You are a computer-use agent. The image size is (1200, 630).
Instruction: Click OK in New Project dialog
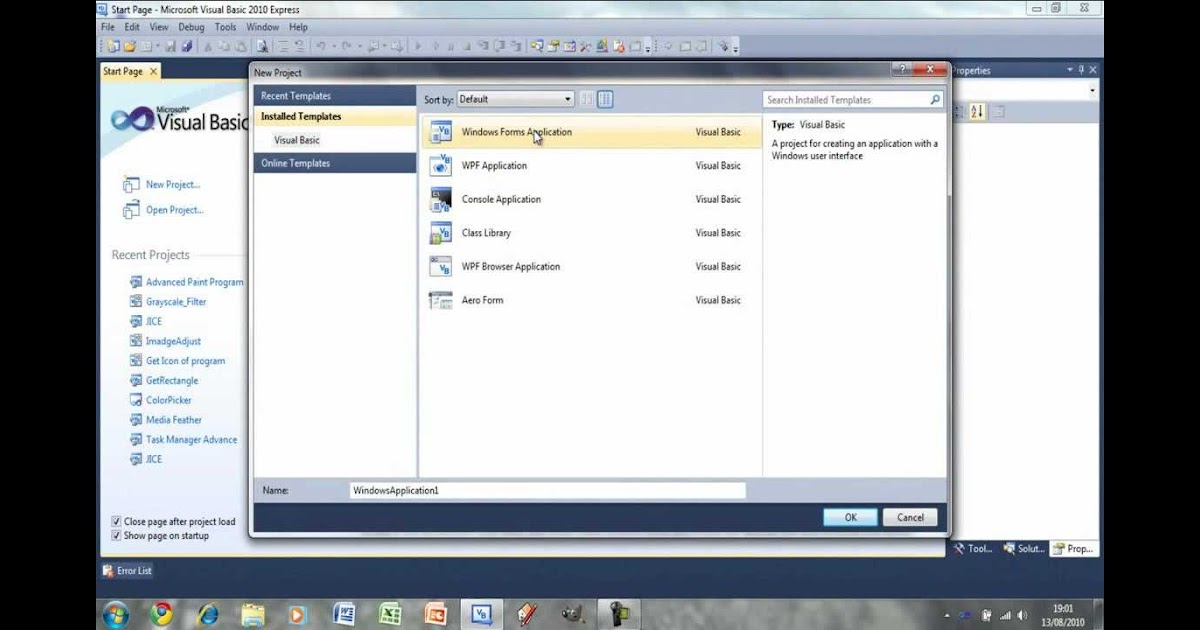850,517
